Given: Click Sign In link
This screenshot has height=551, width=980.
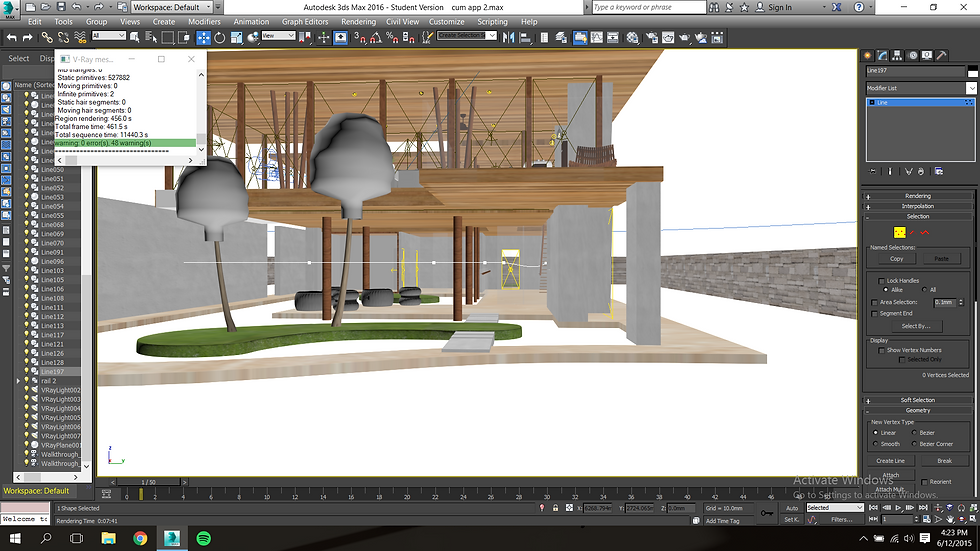Looking at the screenshot, I should [x=779, y=7].
